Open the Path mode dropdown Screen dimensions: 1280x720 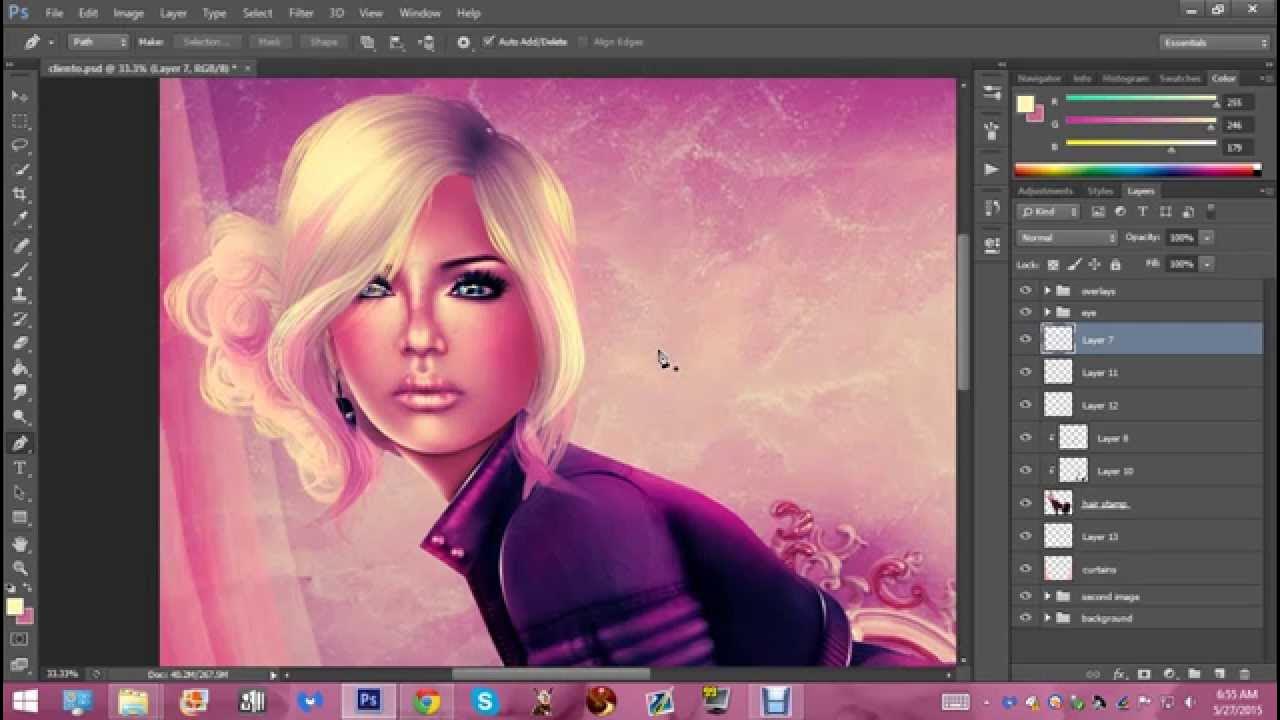(x=100, y=42)
